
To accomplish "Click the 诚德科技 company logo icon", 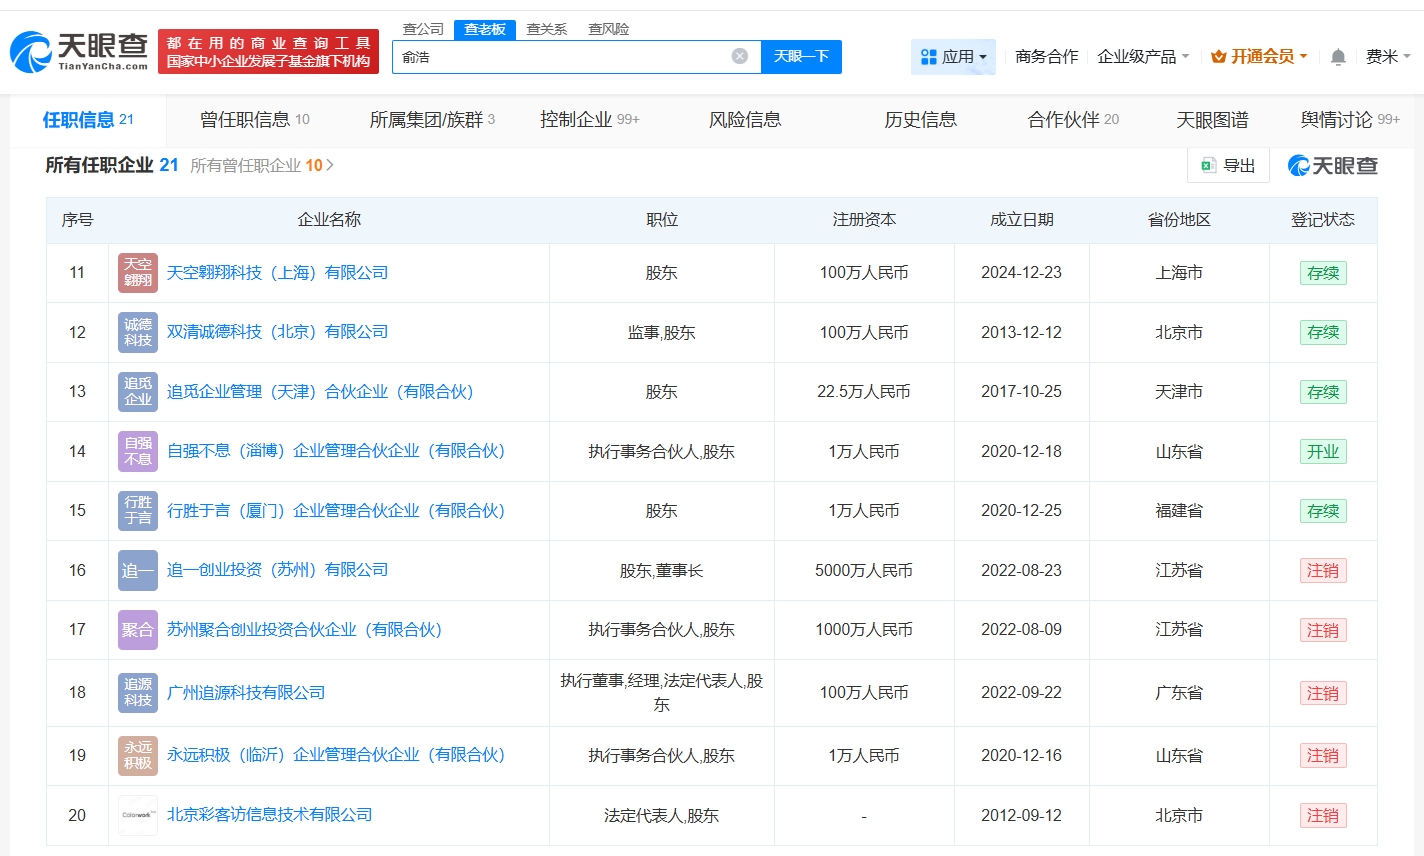I will [x=138, y=332].
